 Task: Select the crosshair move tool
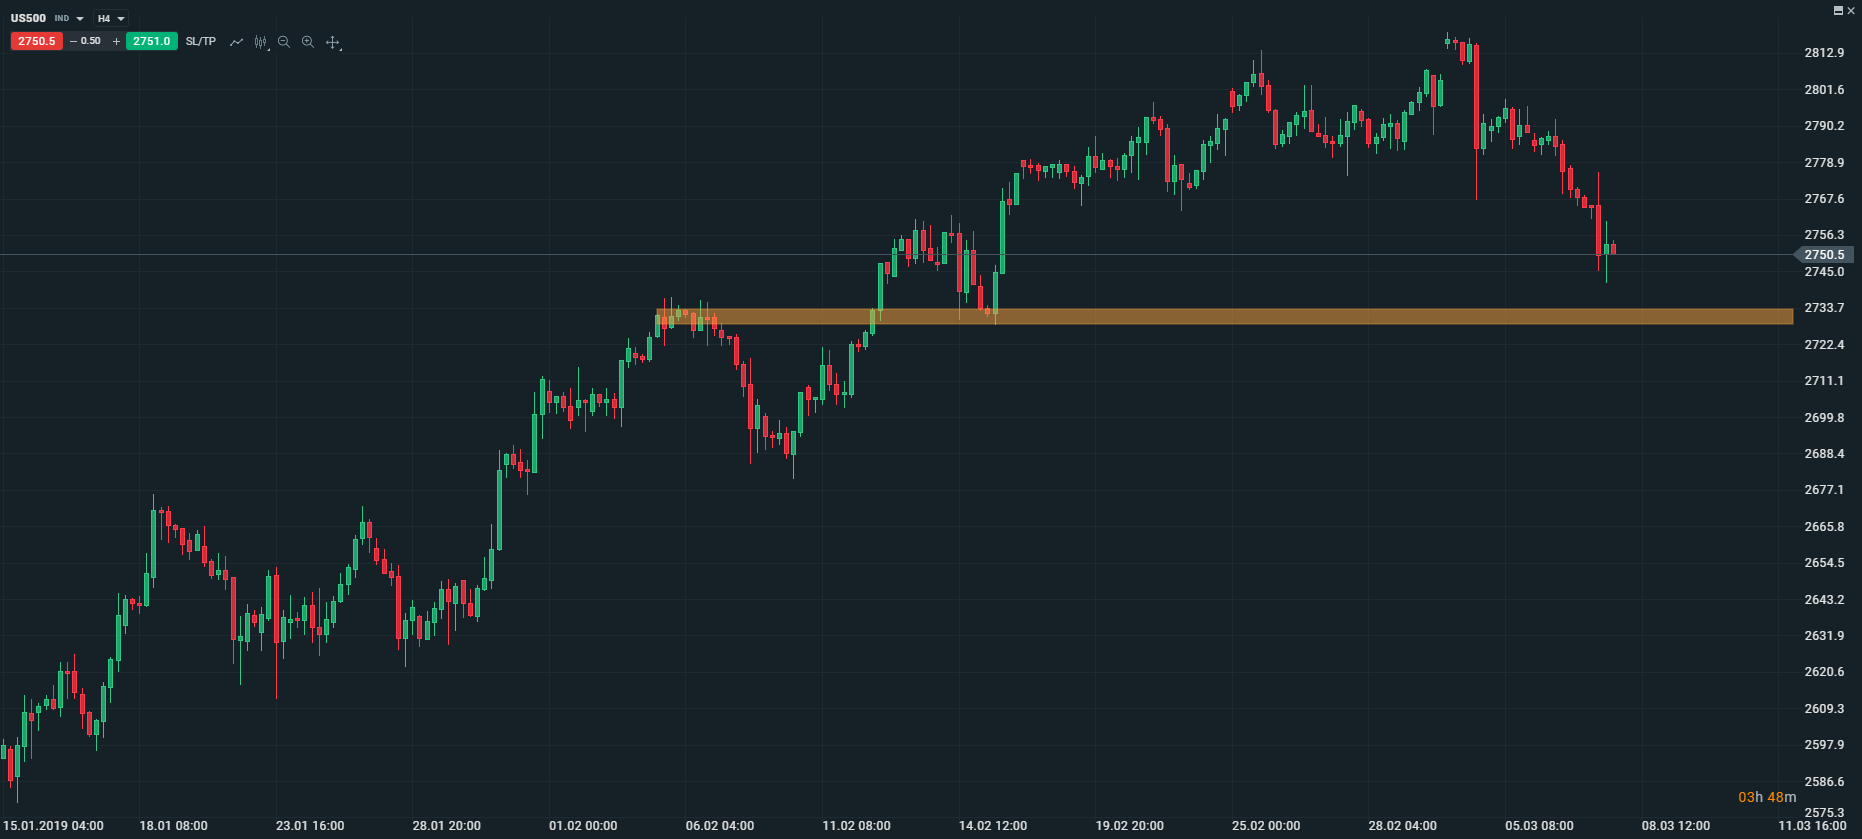click(x=333, y=42)
